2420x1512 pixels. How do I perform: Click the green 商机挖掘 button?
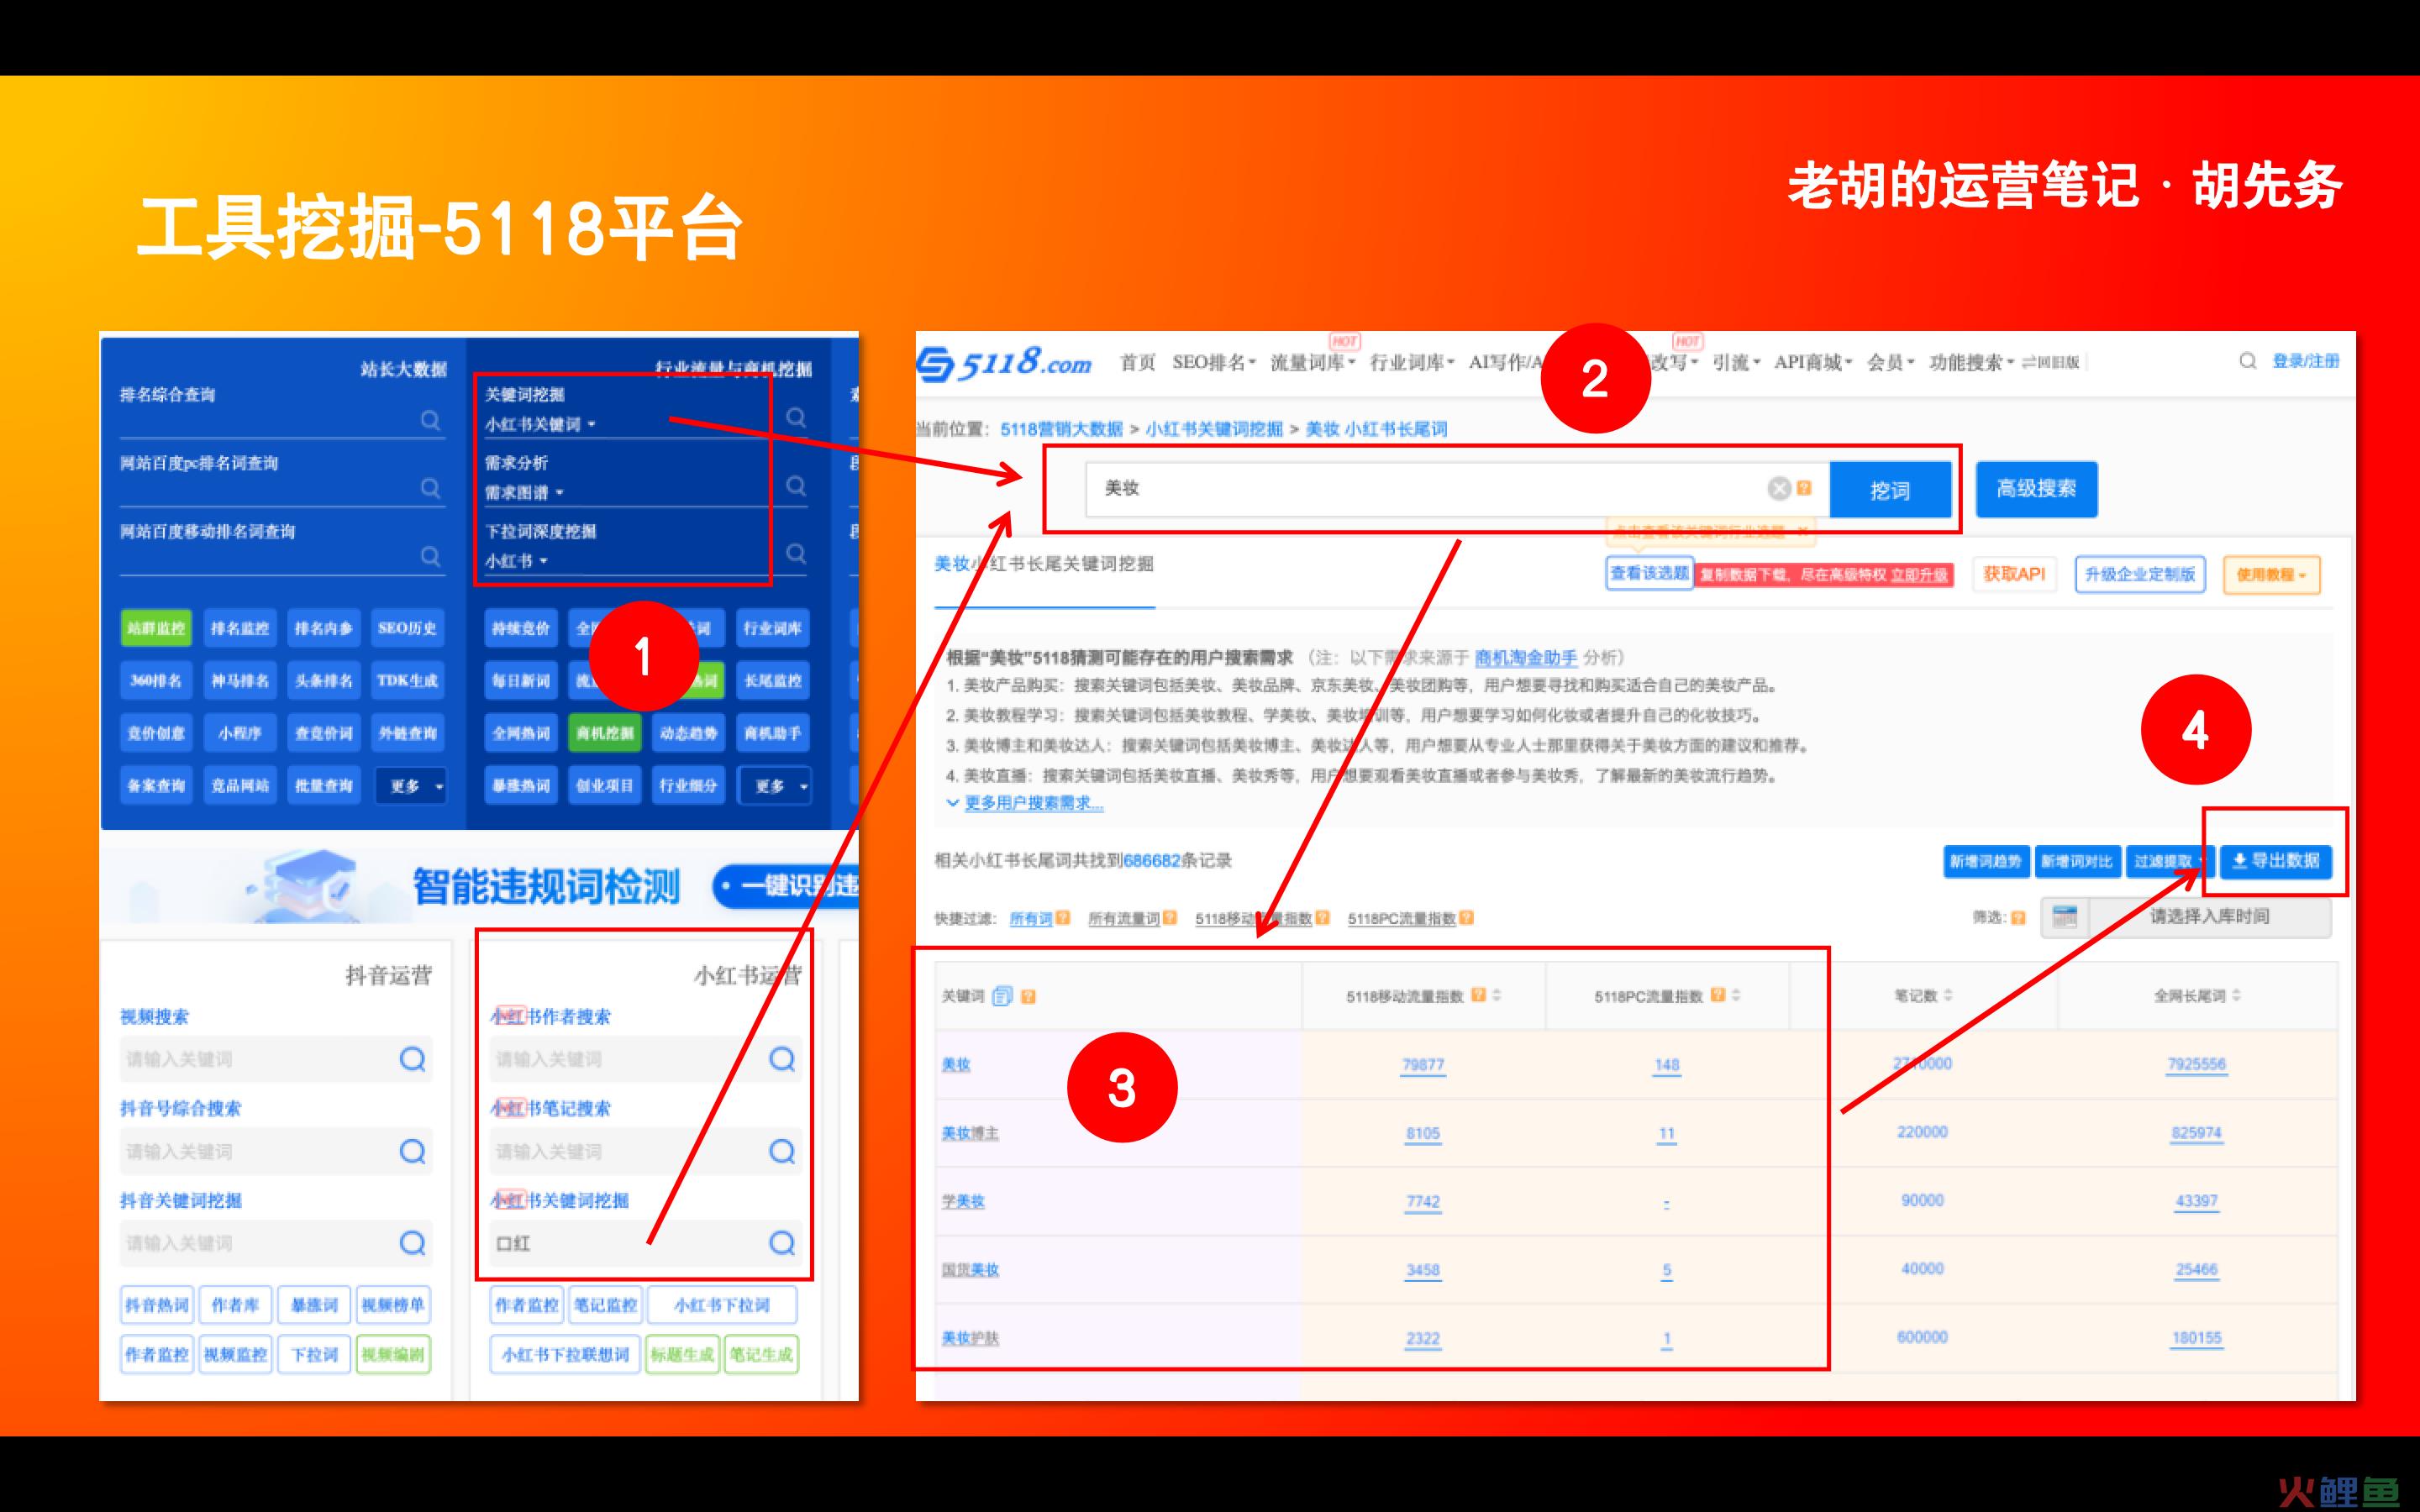click(x=604, y=733)
